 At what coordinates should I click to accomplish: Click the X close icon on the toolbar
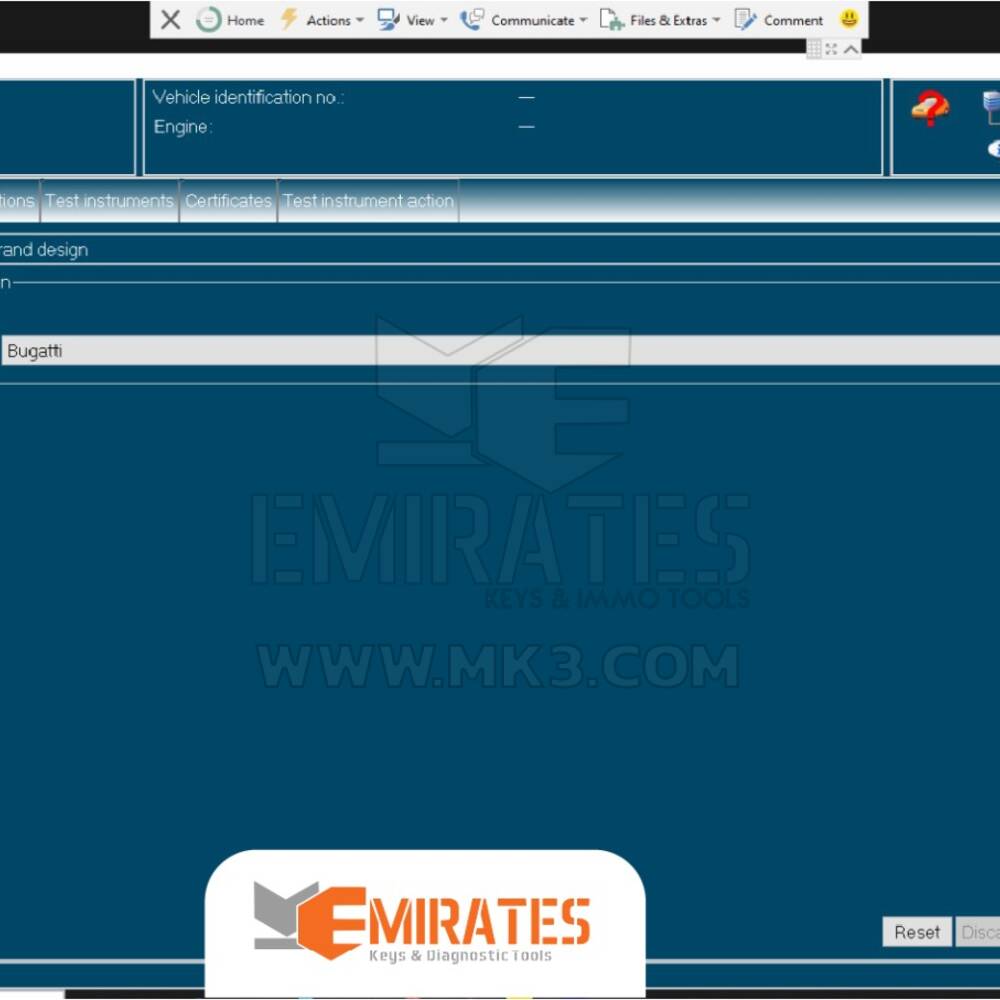[x=170, y=18]
